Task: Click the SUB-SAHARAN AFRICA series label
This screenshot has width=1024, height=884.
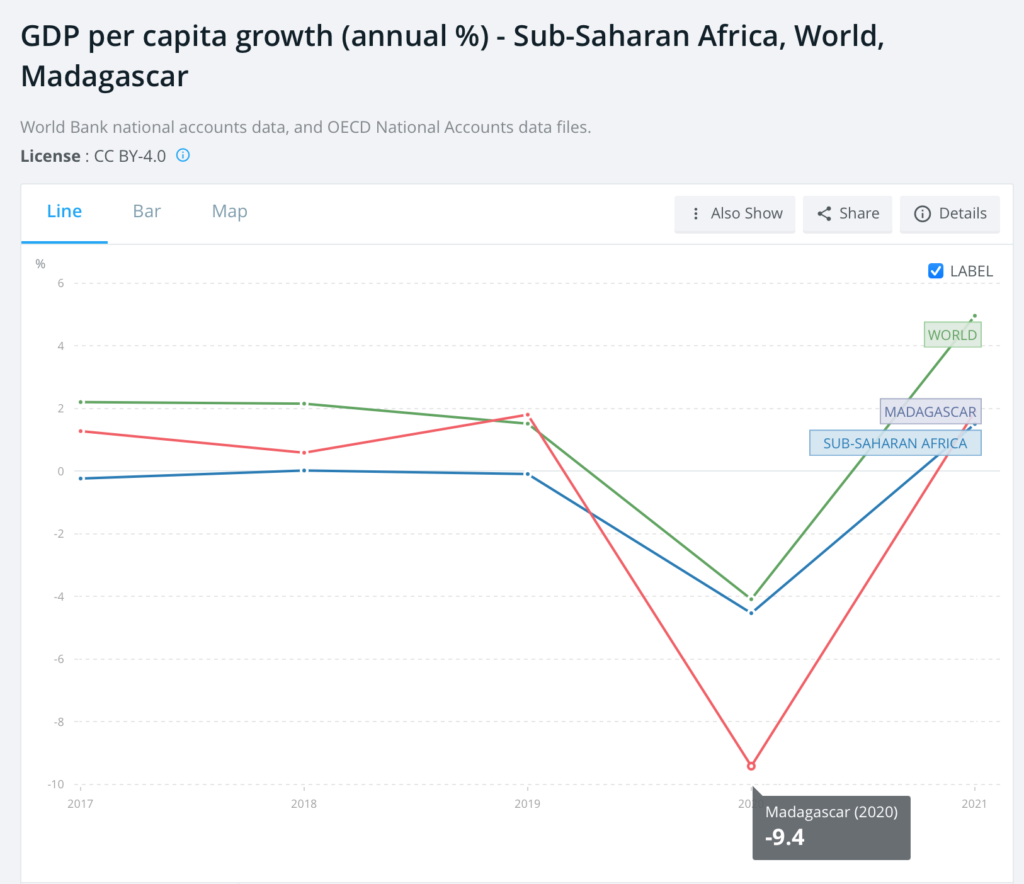Action: [x=894, y=443]
